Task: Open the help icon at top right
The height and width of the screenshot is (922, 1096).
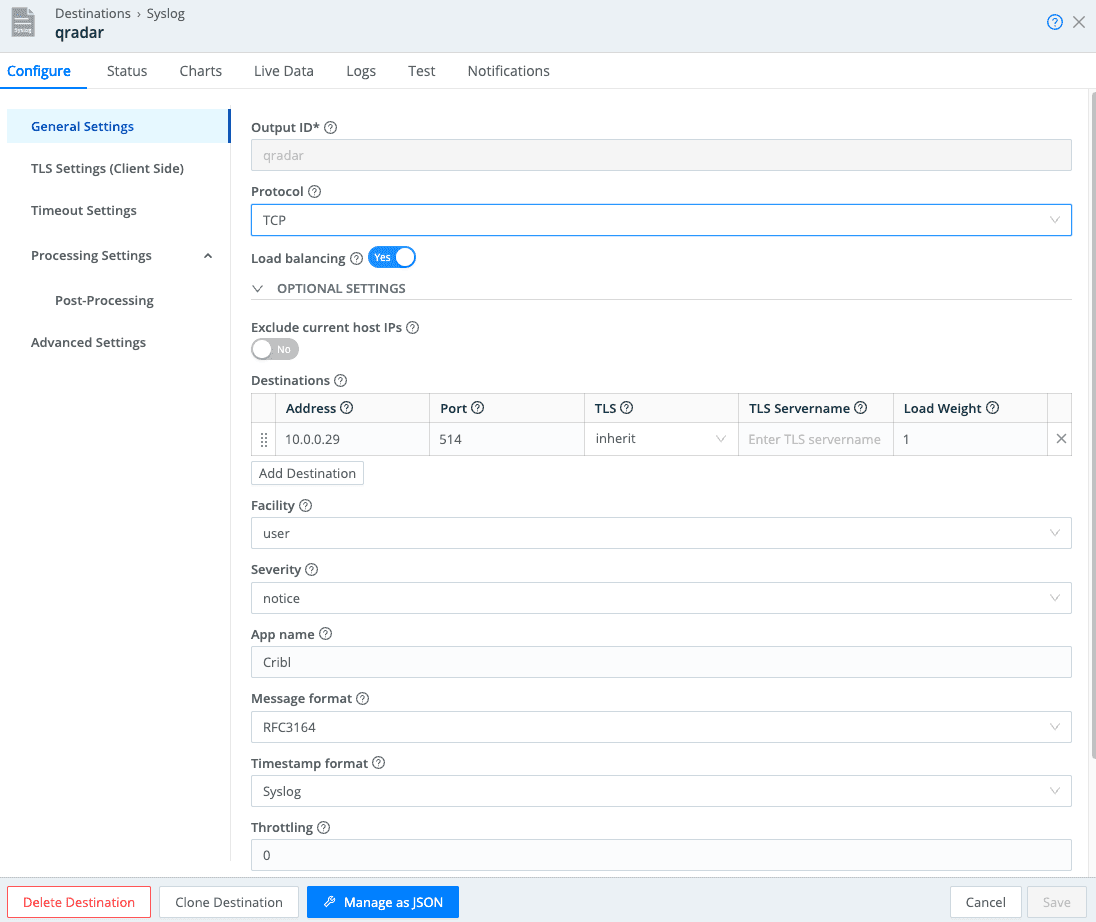Action: 1054,22
